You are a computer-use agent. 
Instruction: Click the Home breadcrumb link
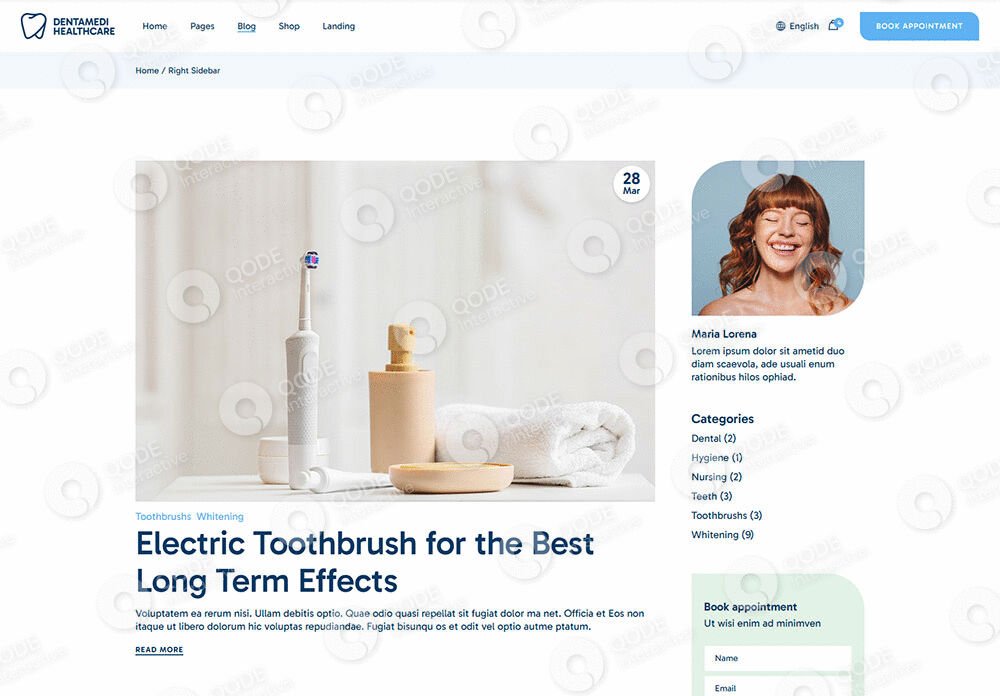(x=147, y=71)
